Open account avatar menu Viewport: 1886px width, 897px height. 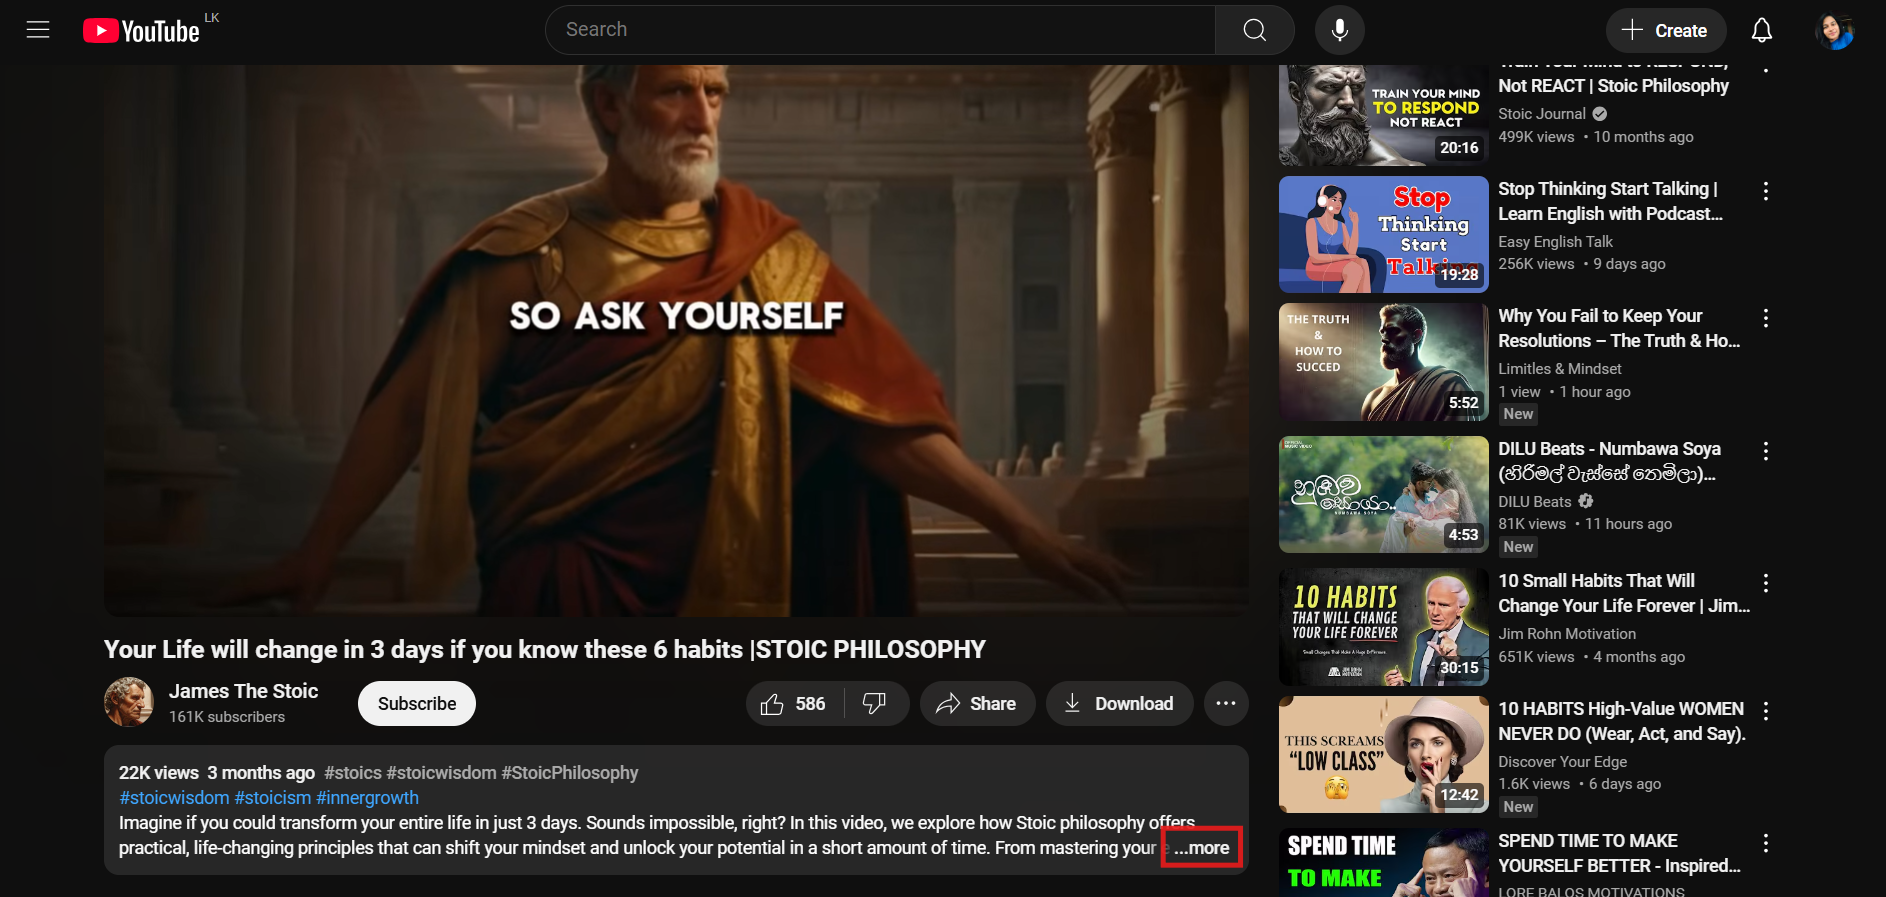coord(1834,31)
